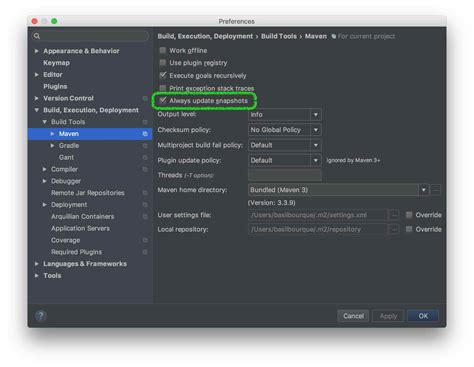
Task: Click project-level icon beside Build Tools
Action: click(x=145, y=122)
